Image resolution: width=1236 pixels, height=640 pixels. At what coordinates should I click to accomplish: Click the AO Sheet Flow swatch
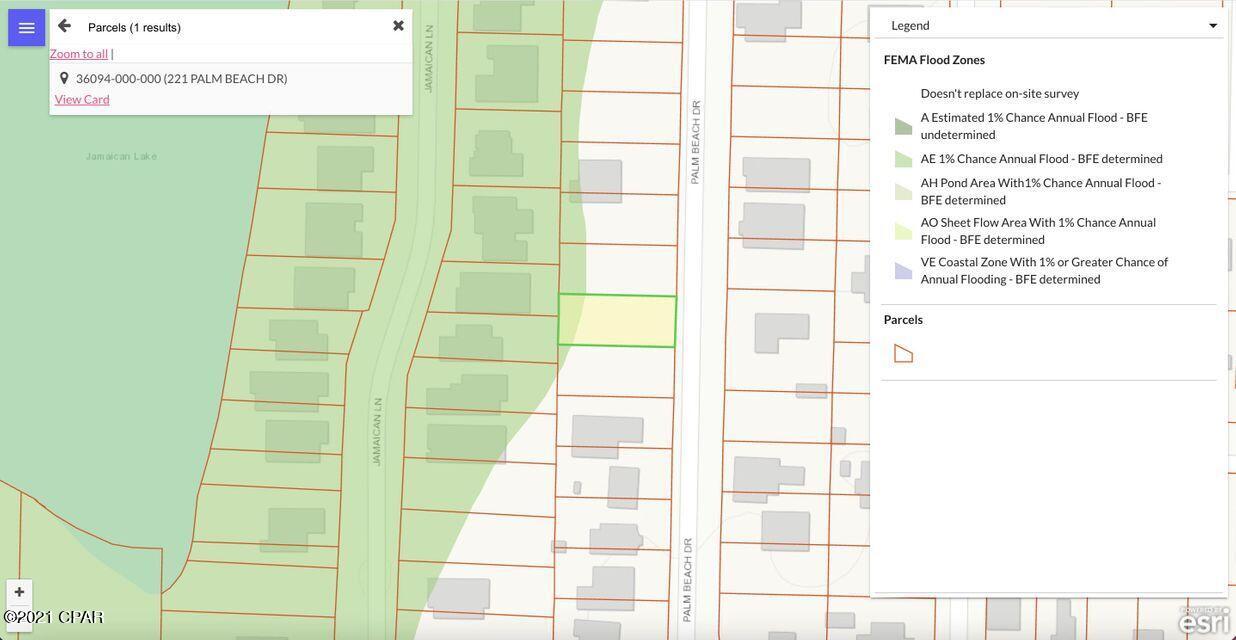click(903, 231)
